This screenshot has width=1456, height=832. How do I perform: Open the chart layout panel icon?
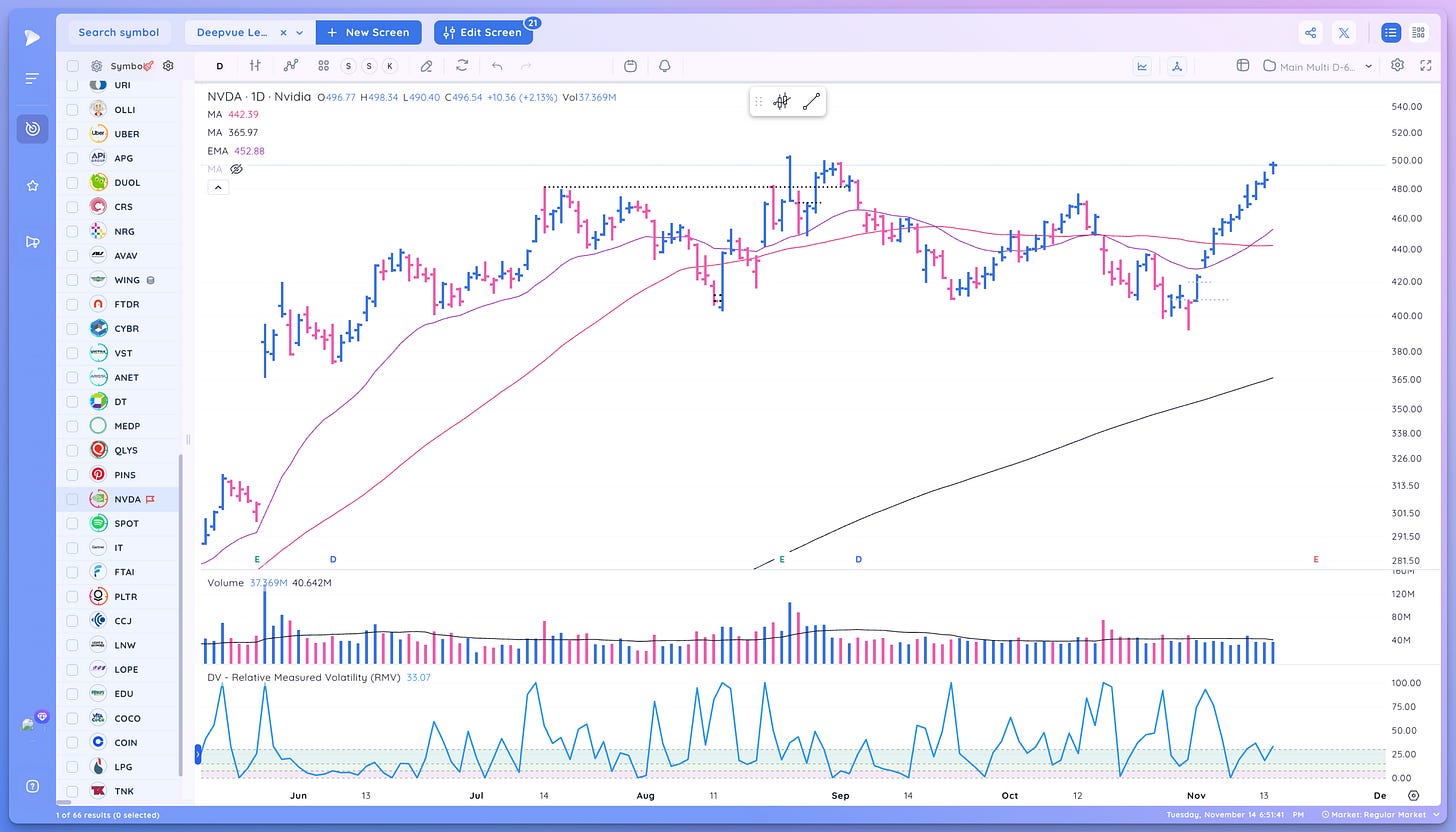tap(1243, 66)
